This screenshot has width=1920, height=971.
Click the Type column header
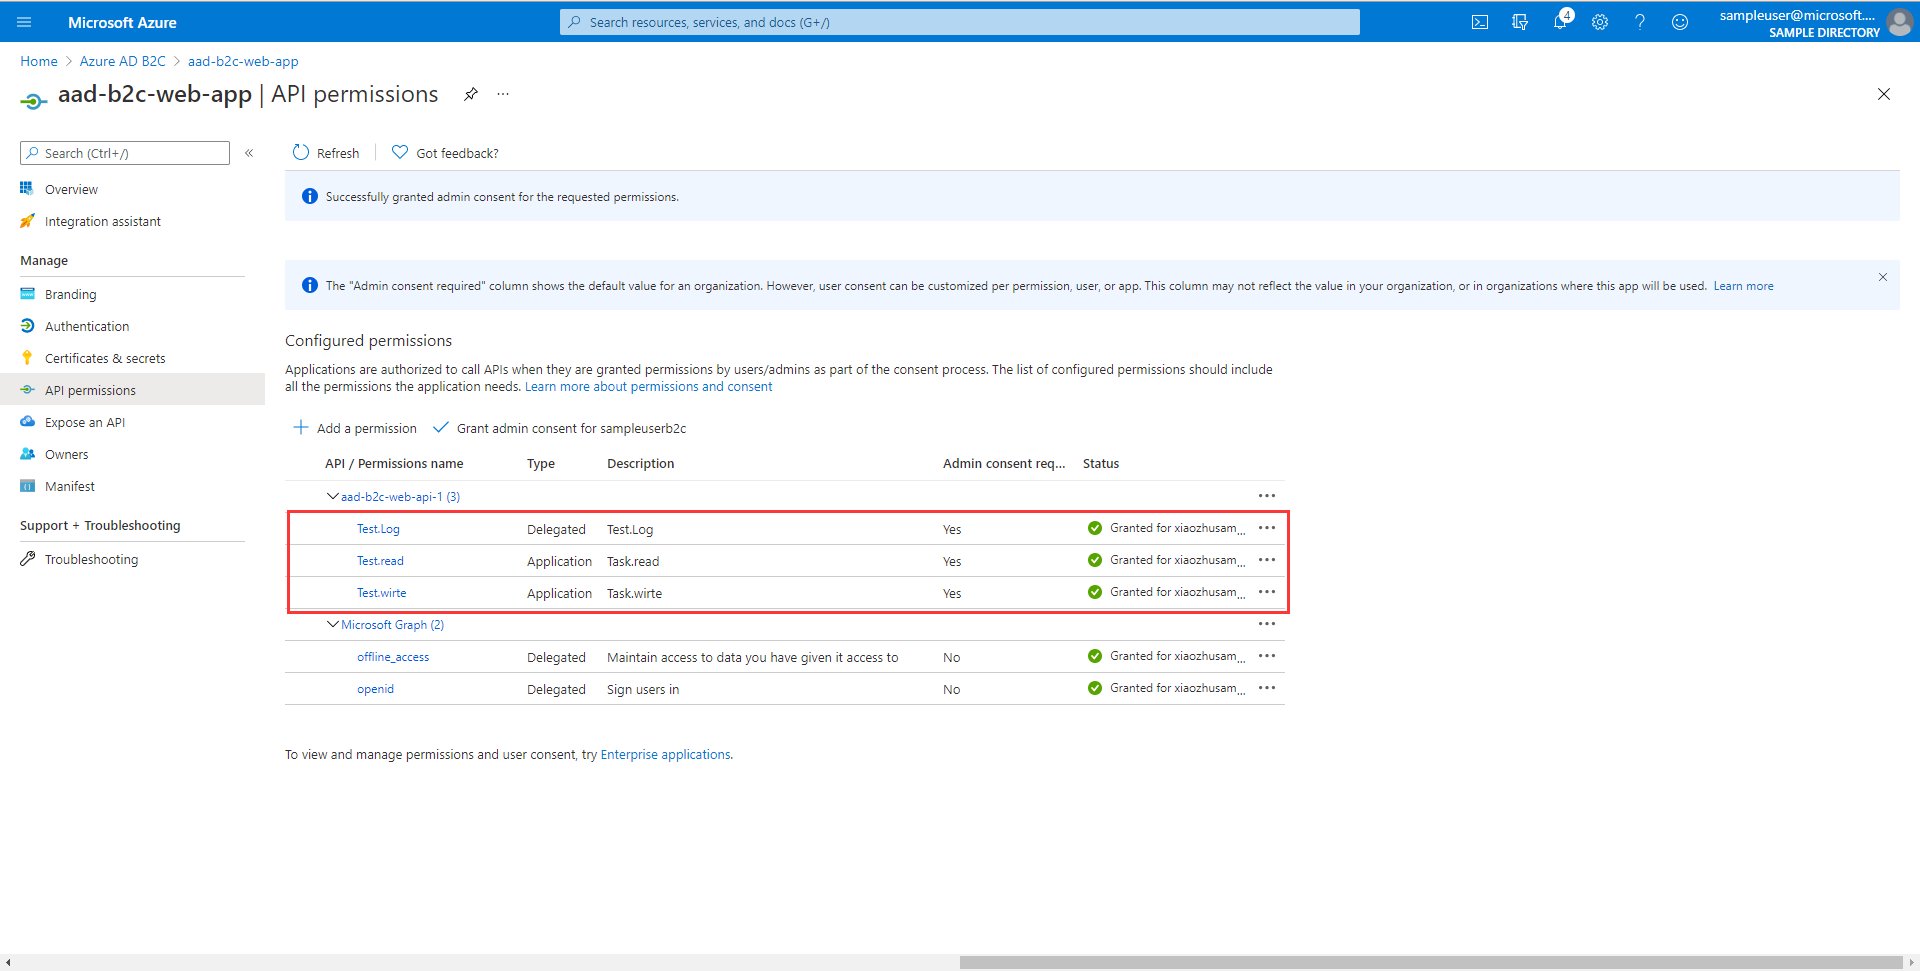pos(541,464)
